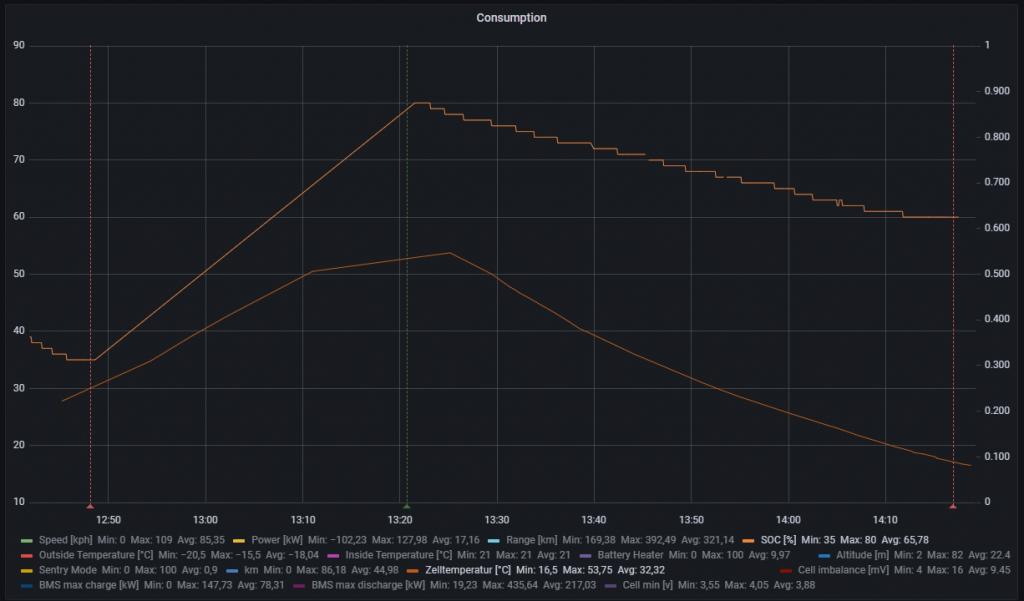1024x601 pixels.
Task: Toggle the Power [kW] legend series
Action: 277,540
